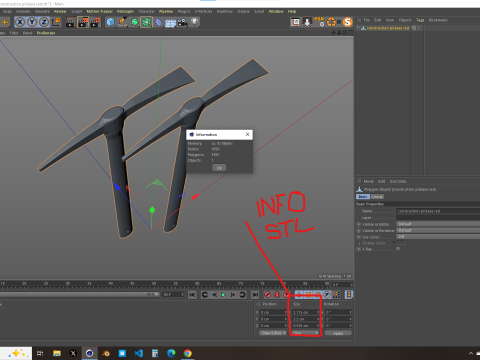480x360 pixels.
Task: Open Object Manager Tags menu
Action: click(420, 20)
